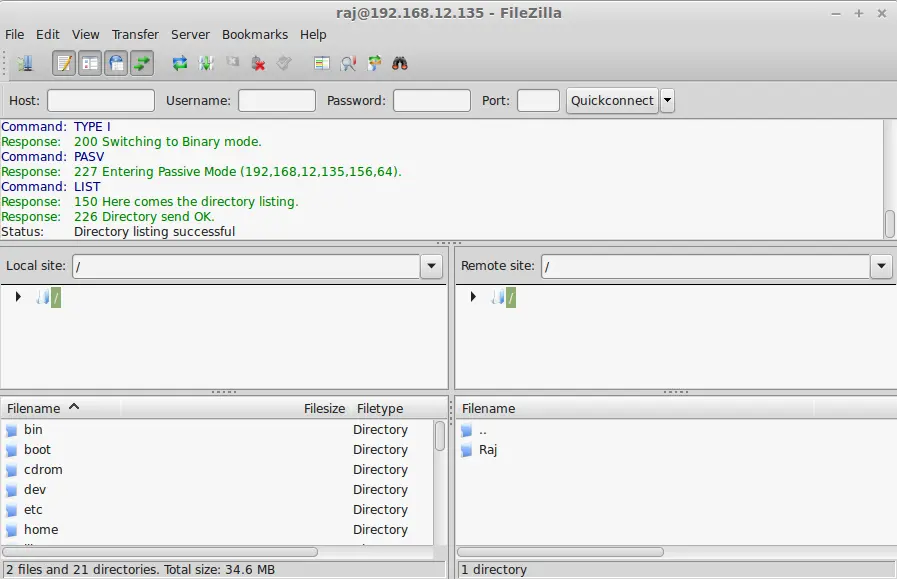Screen dimensions: 897x579
Task: Open the Help menu
Action: (x=313, y=34)
